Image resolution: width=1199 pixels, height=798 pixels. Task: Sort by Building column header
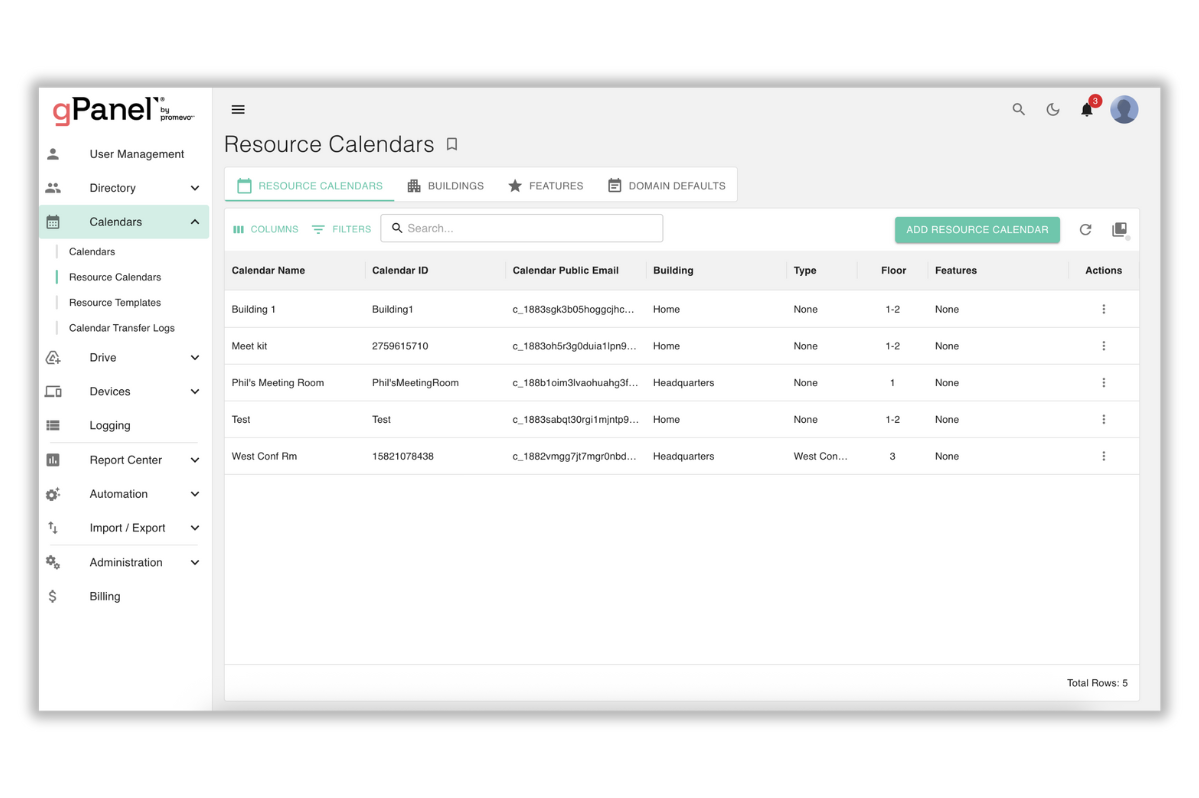tap(673, 271)
